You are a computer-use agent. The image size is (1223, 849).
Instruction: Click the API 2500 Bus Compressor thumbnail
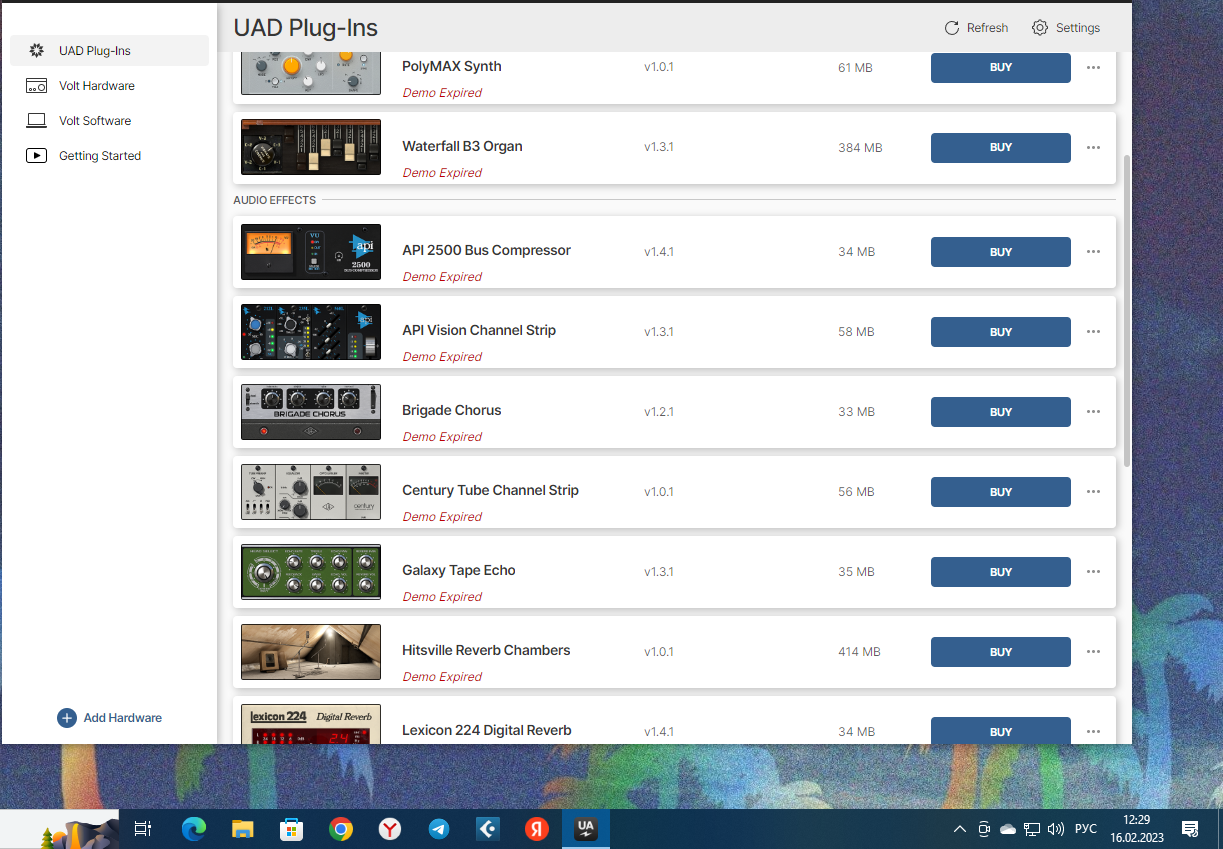(x=311, y=252)
